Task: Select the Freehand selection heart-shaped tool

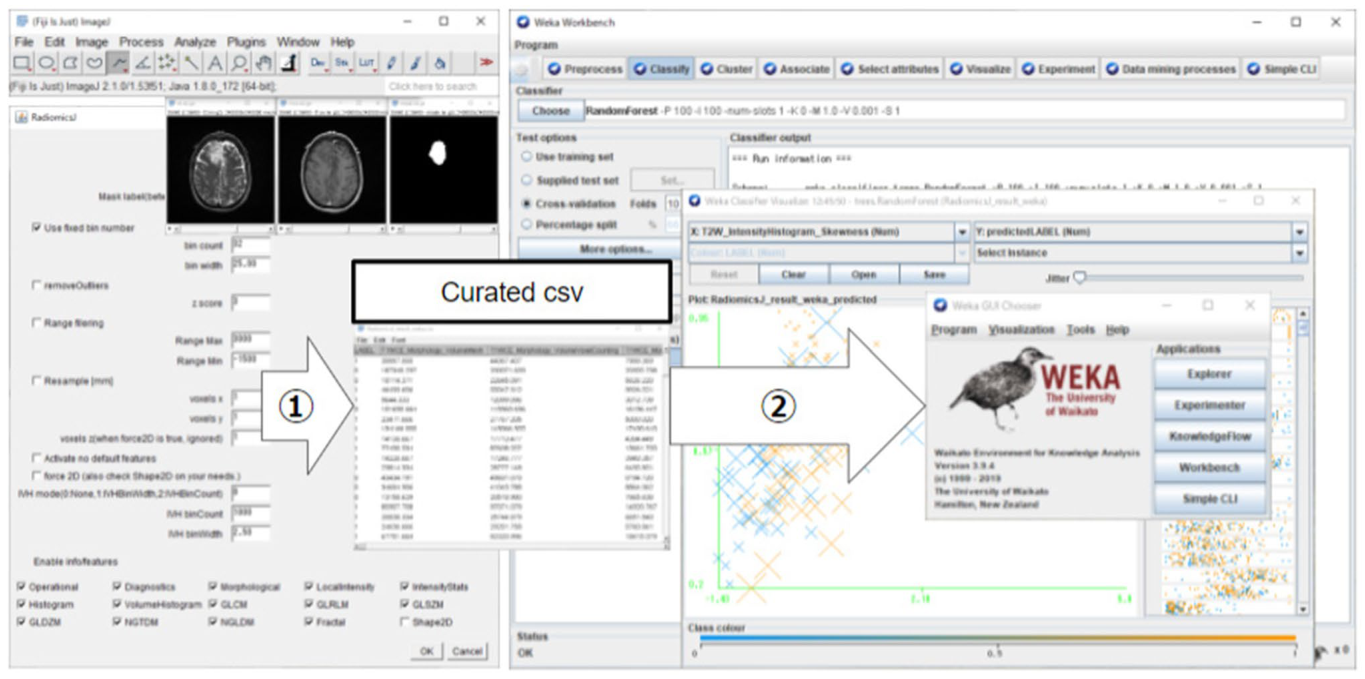Action: click(x=94, y=63)
